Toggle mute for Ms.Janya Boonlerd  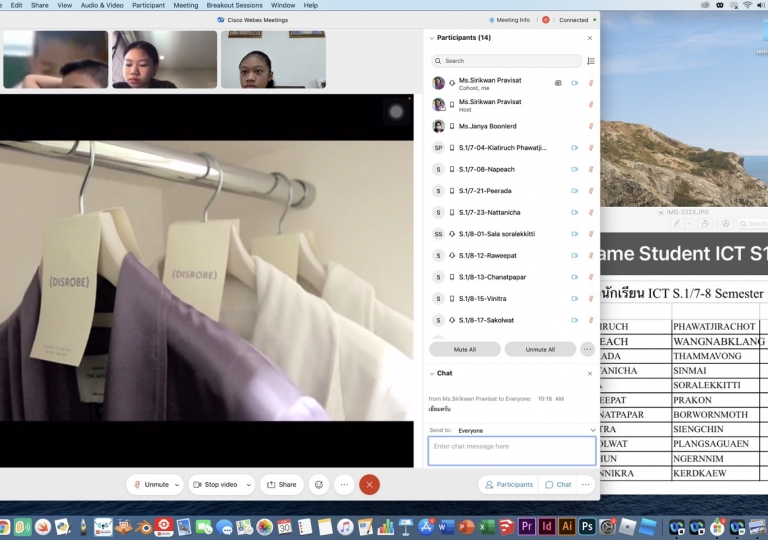591,126
